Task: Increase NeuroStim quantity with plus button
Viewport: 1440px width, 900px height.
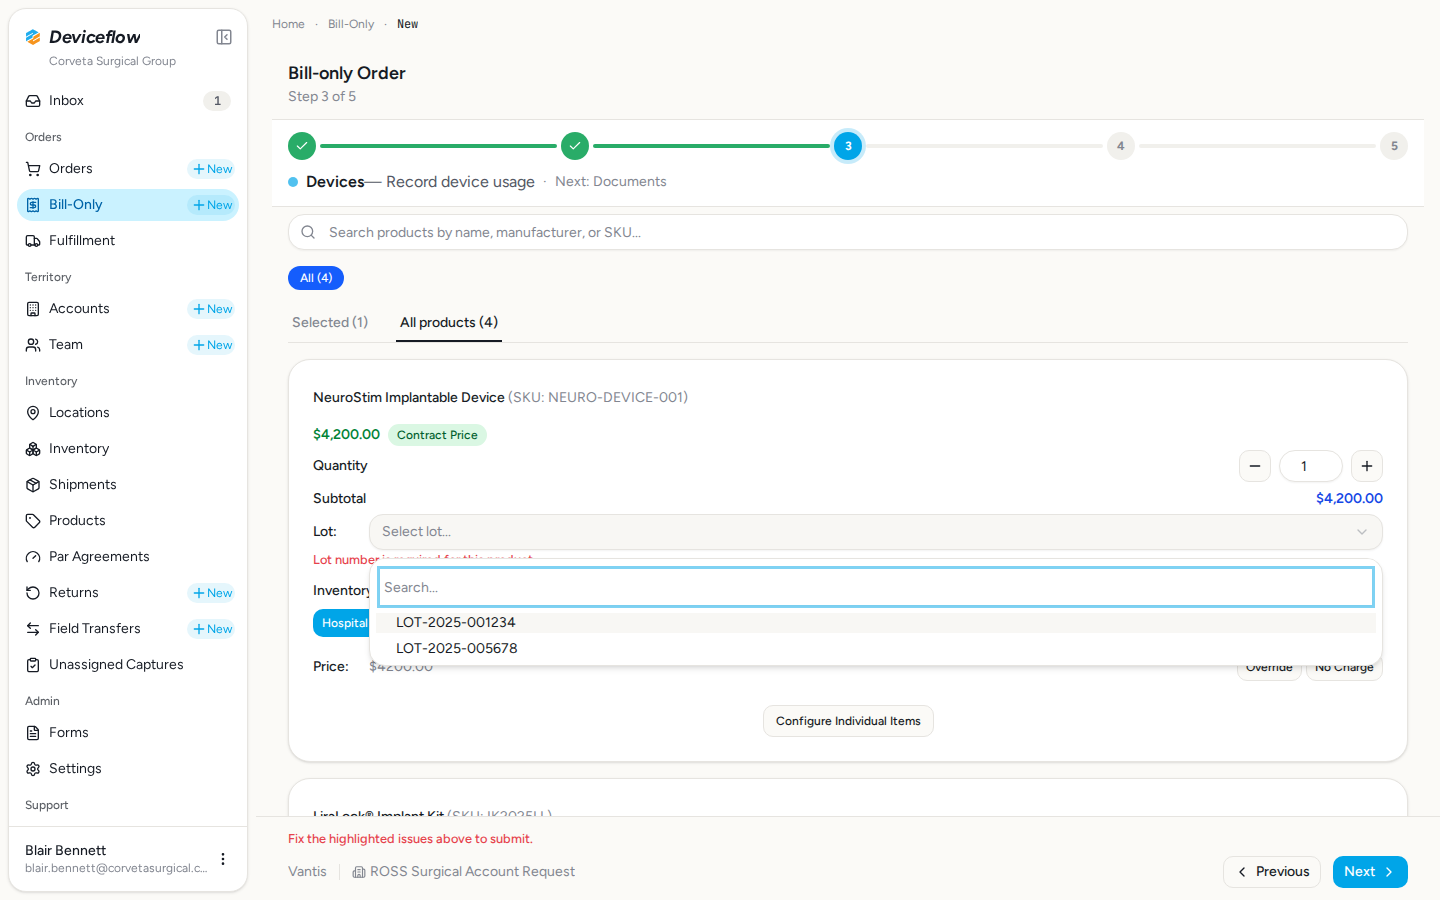Action: pos(1367,466)
